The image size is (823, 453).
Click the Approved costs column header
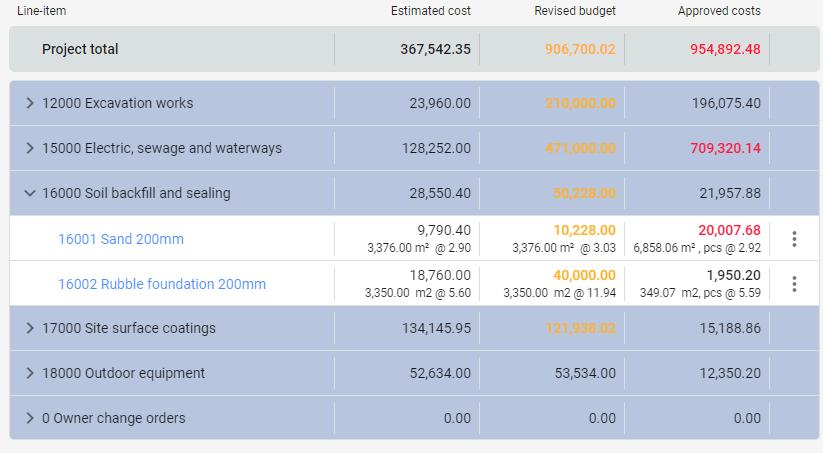click(719, 11)
